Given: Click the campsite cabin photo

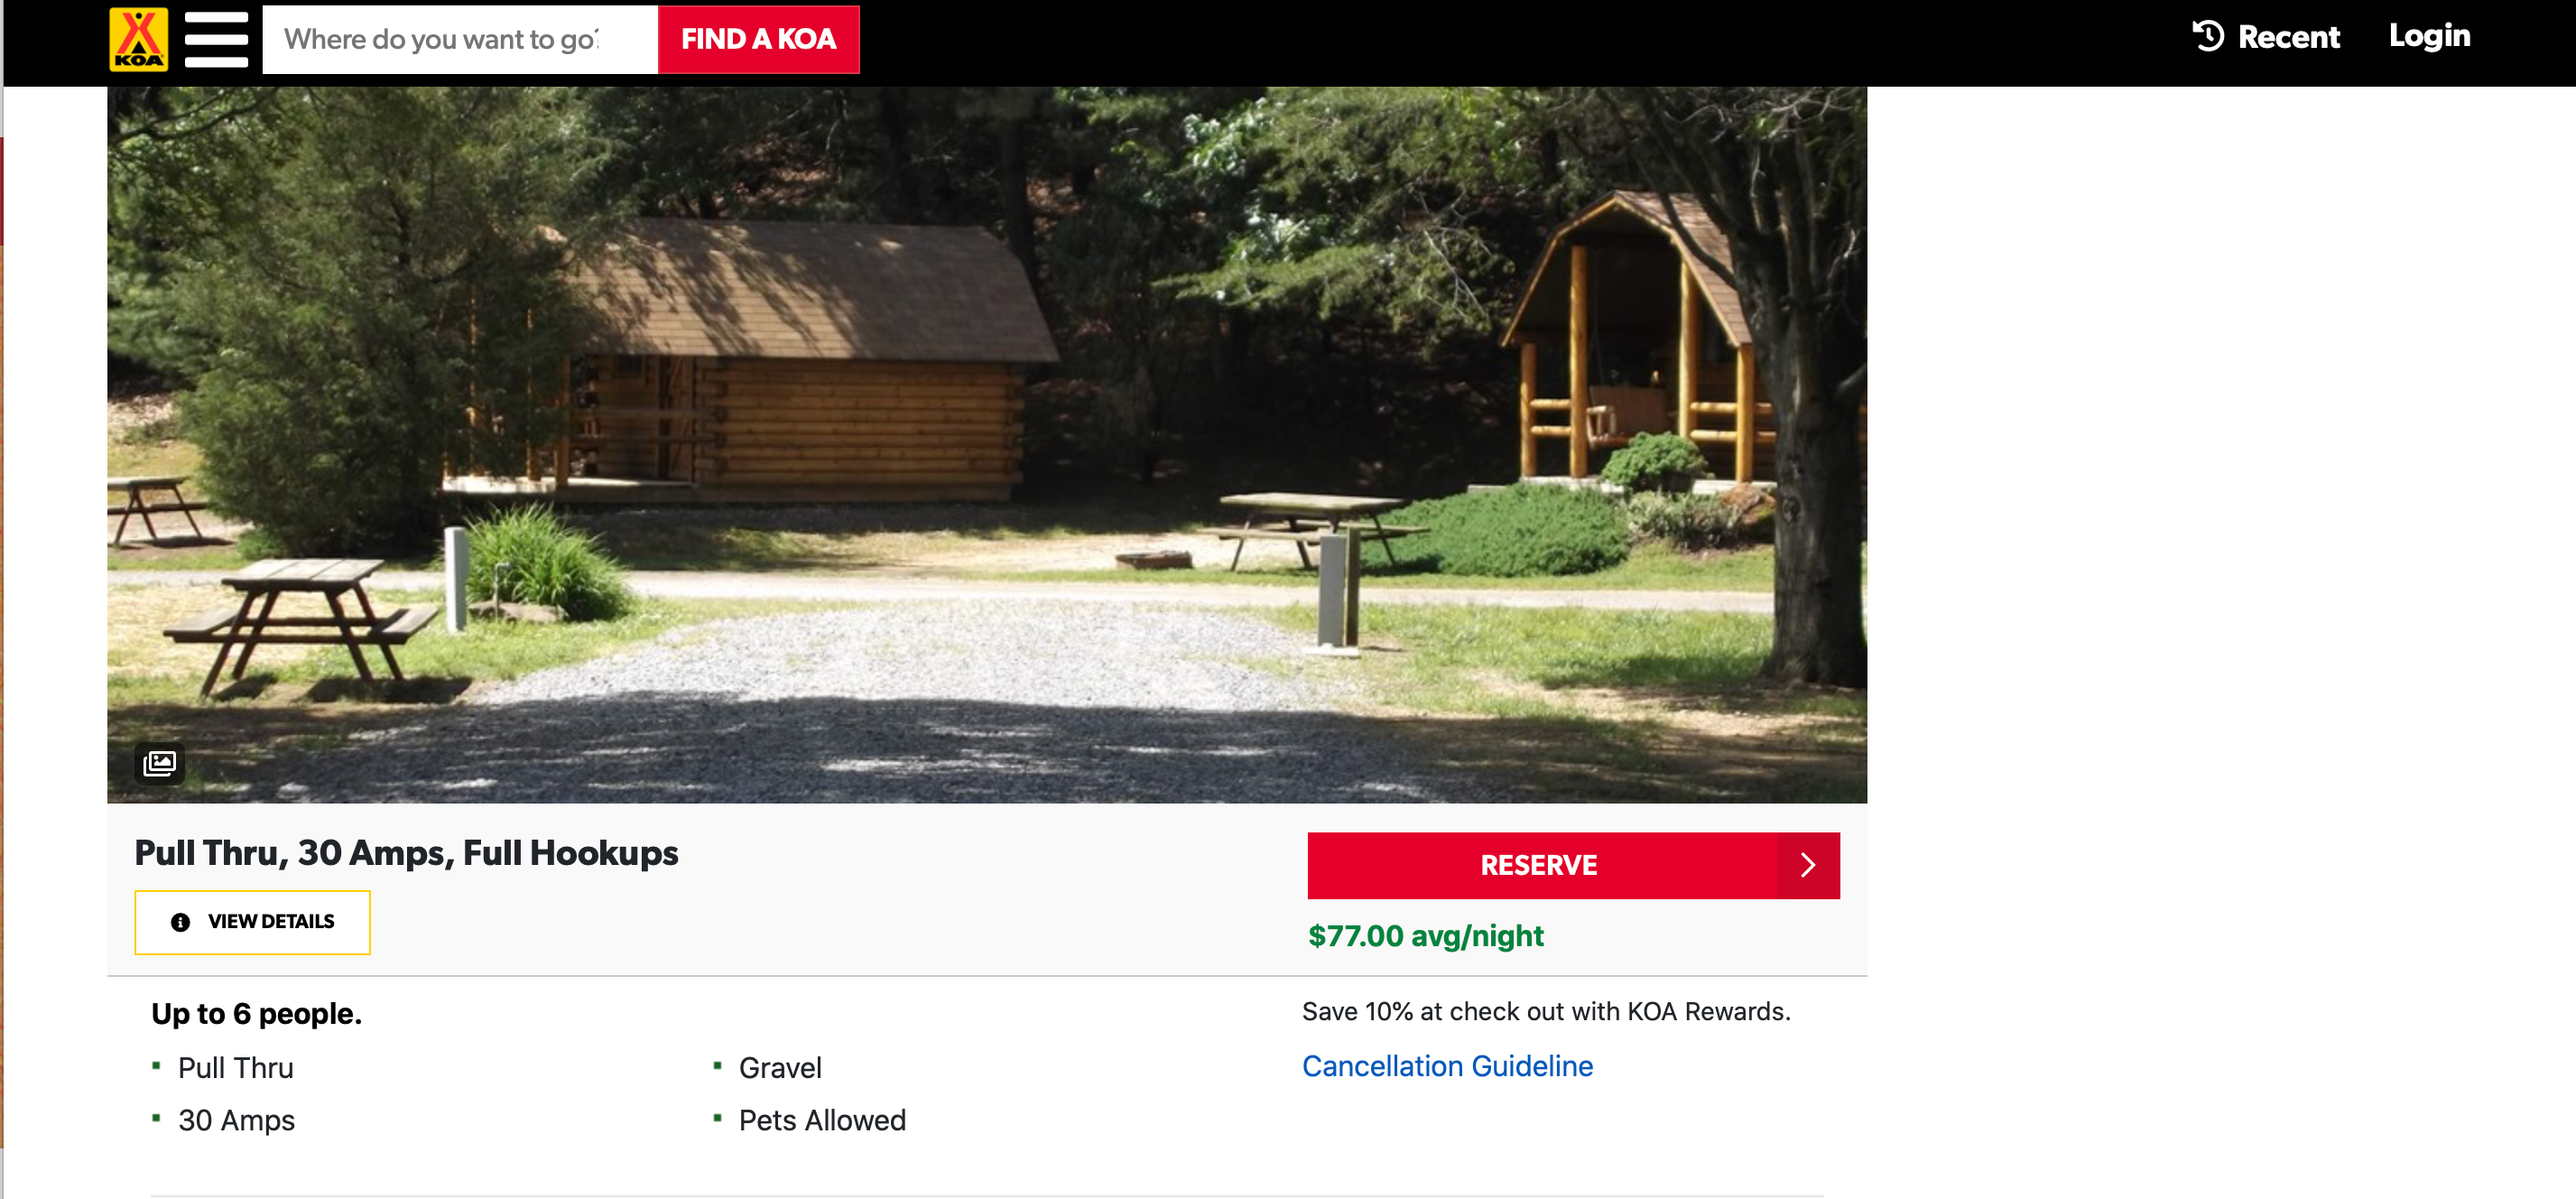Looking at the screenshot, I should click(x=986, y=444).
